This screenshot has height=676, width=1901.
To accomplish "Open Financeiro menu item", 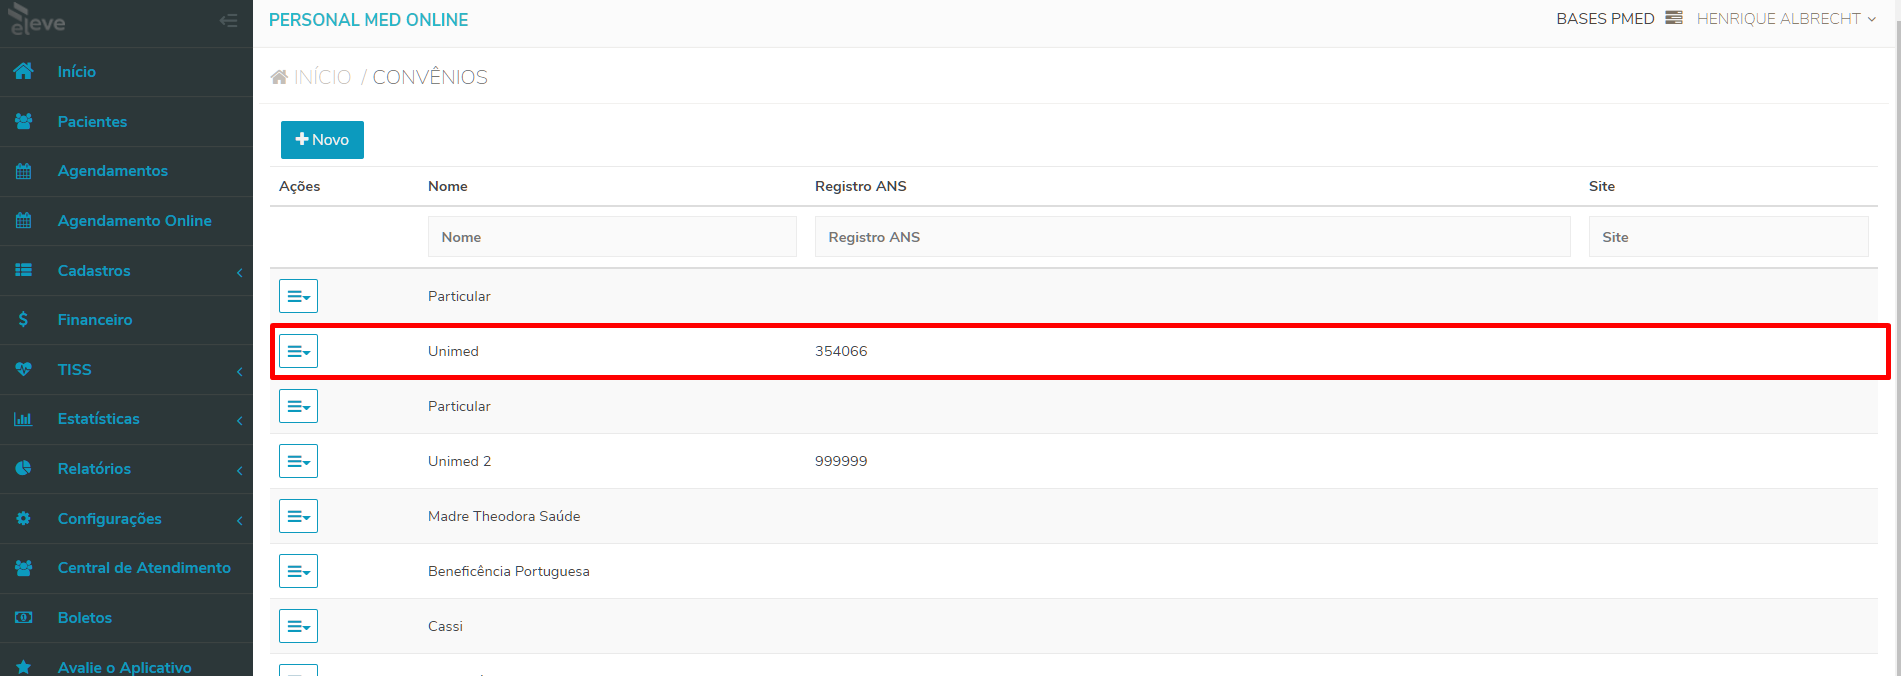I will tap(126, 320).
